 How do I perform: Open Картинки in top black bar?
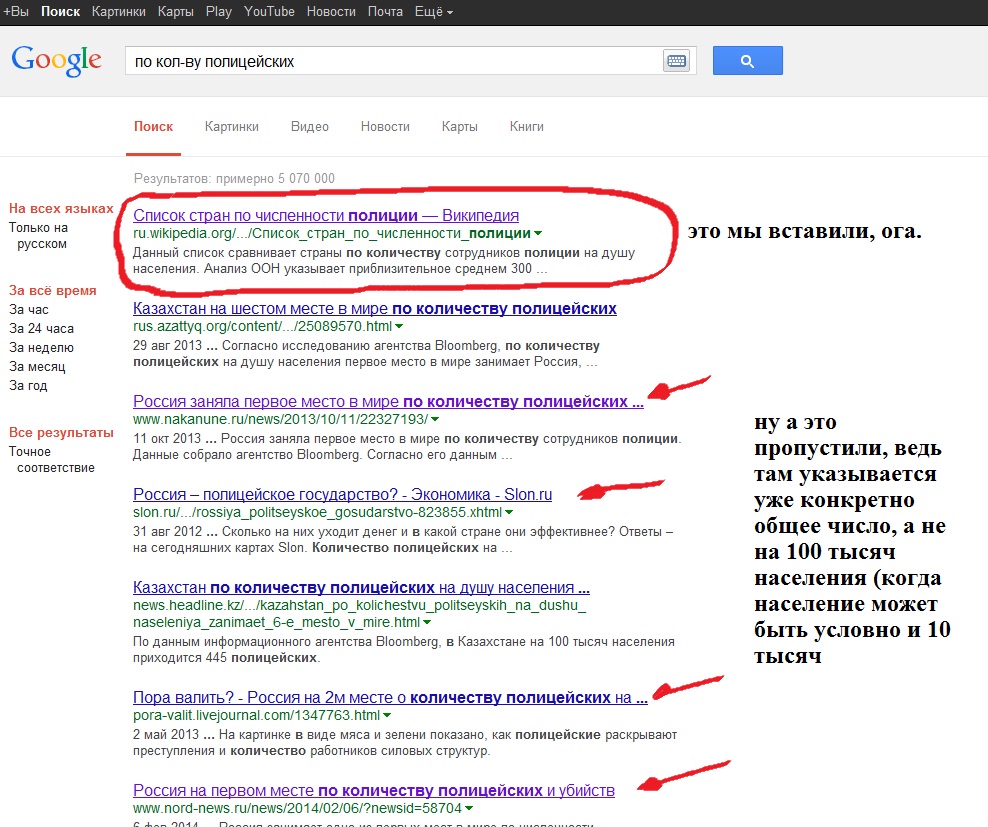point(118,11)
